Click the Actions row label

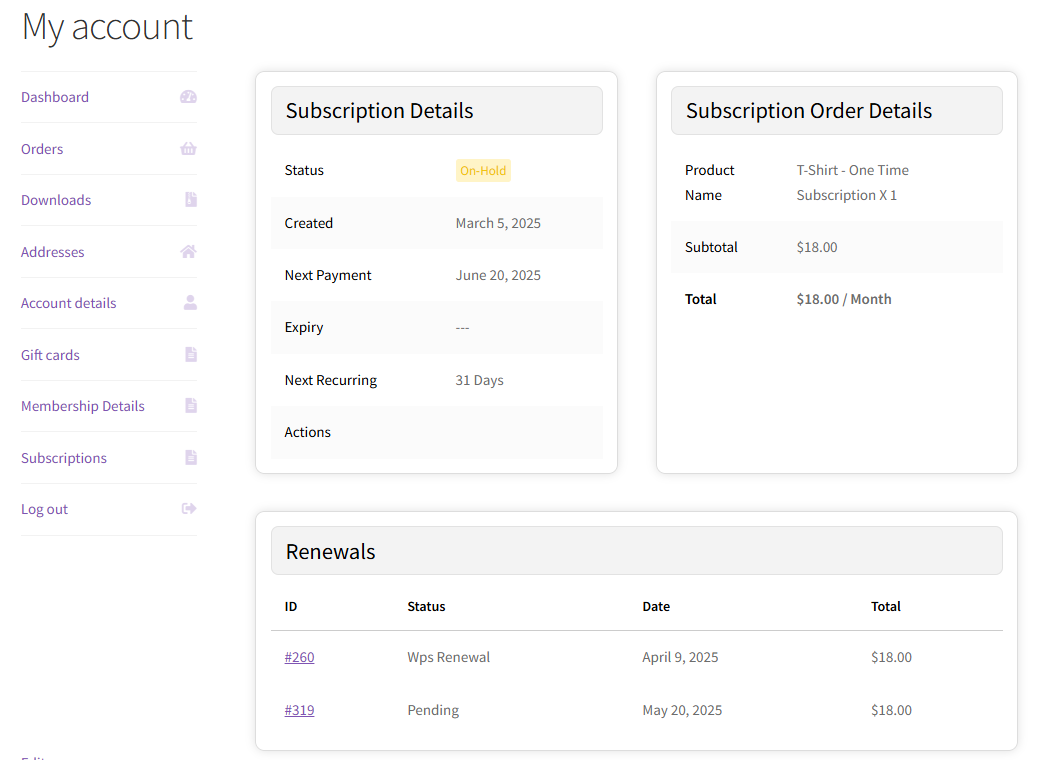click(x=307, y=432)
